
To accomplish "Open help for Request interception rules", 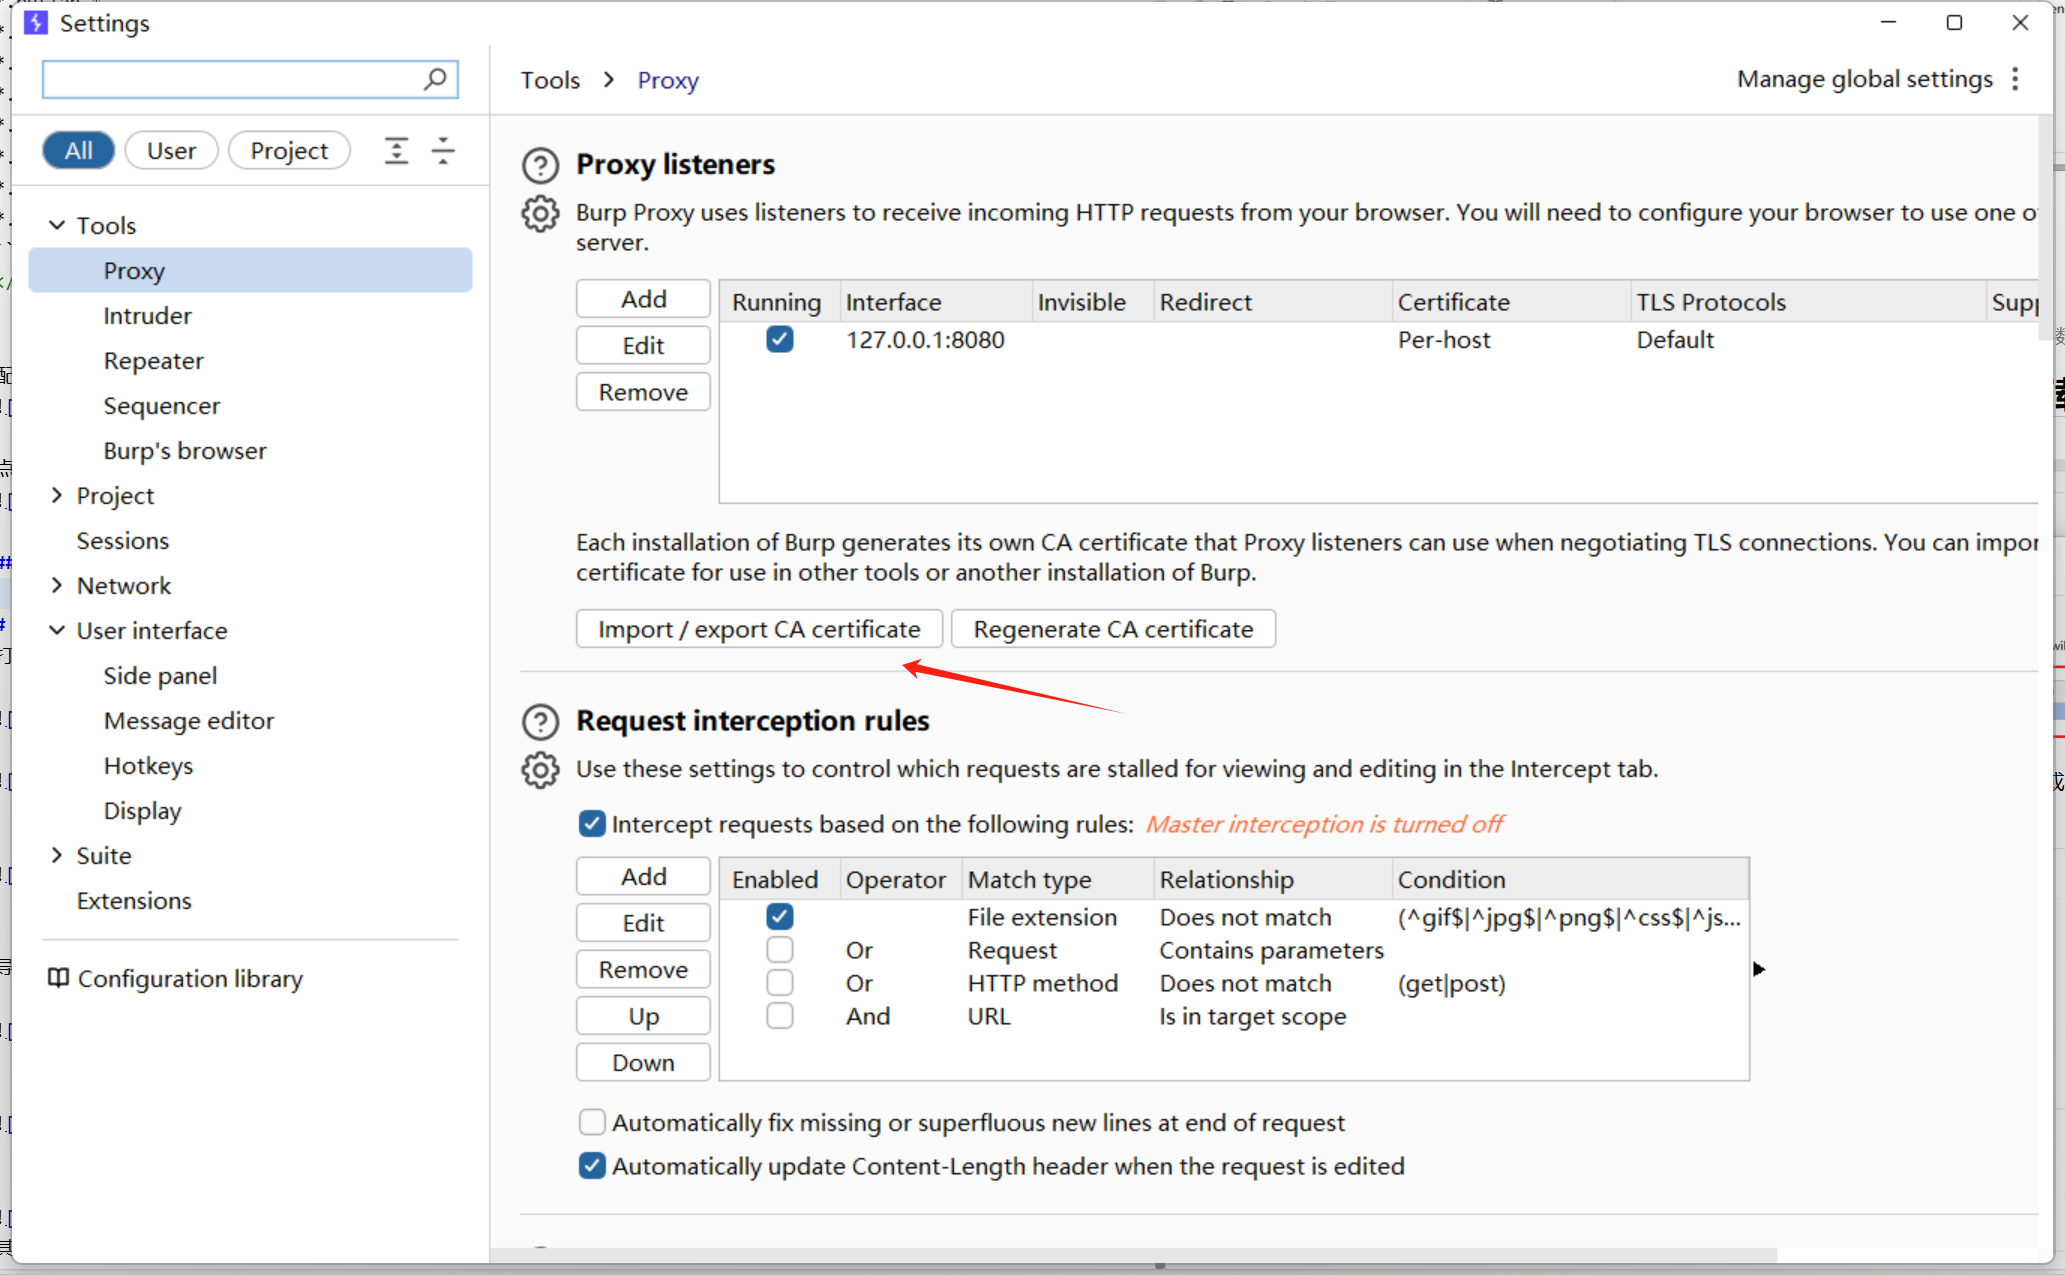I will point(540,721).
